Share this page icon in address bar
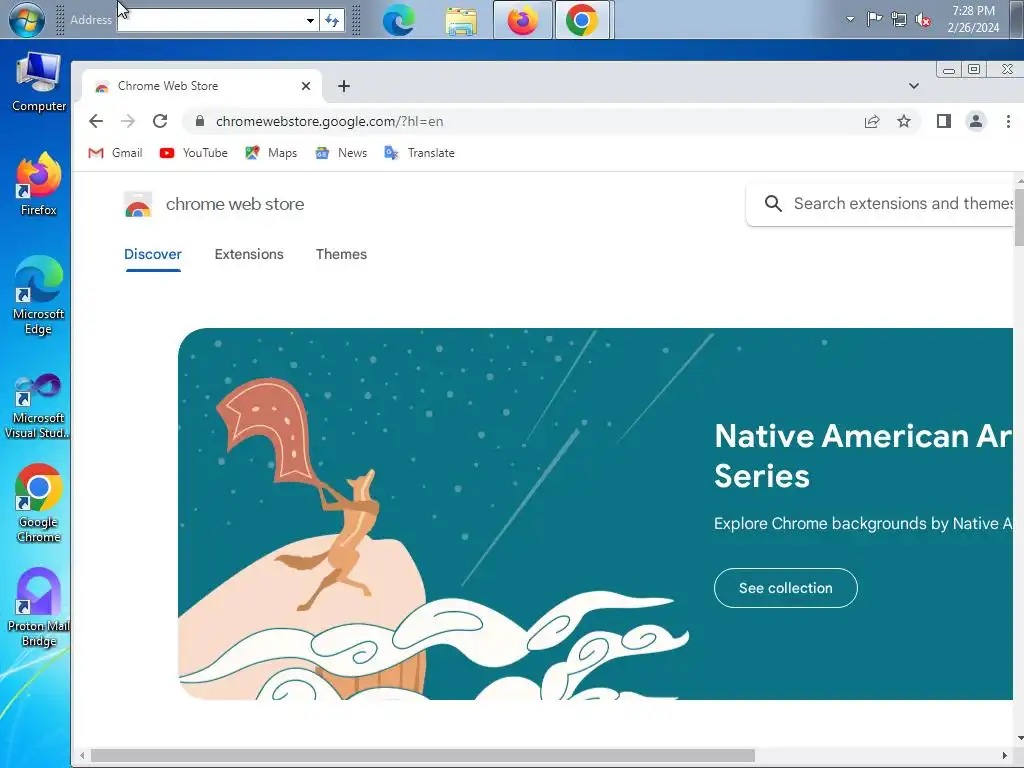 point(872,121)
